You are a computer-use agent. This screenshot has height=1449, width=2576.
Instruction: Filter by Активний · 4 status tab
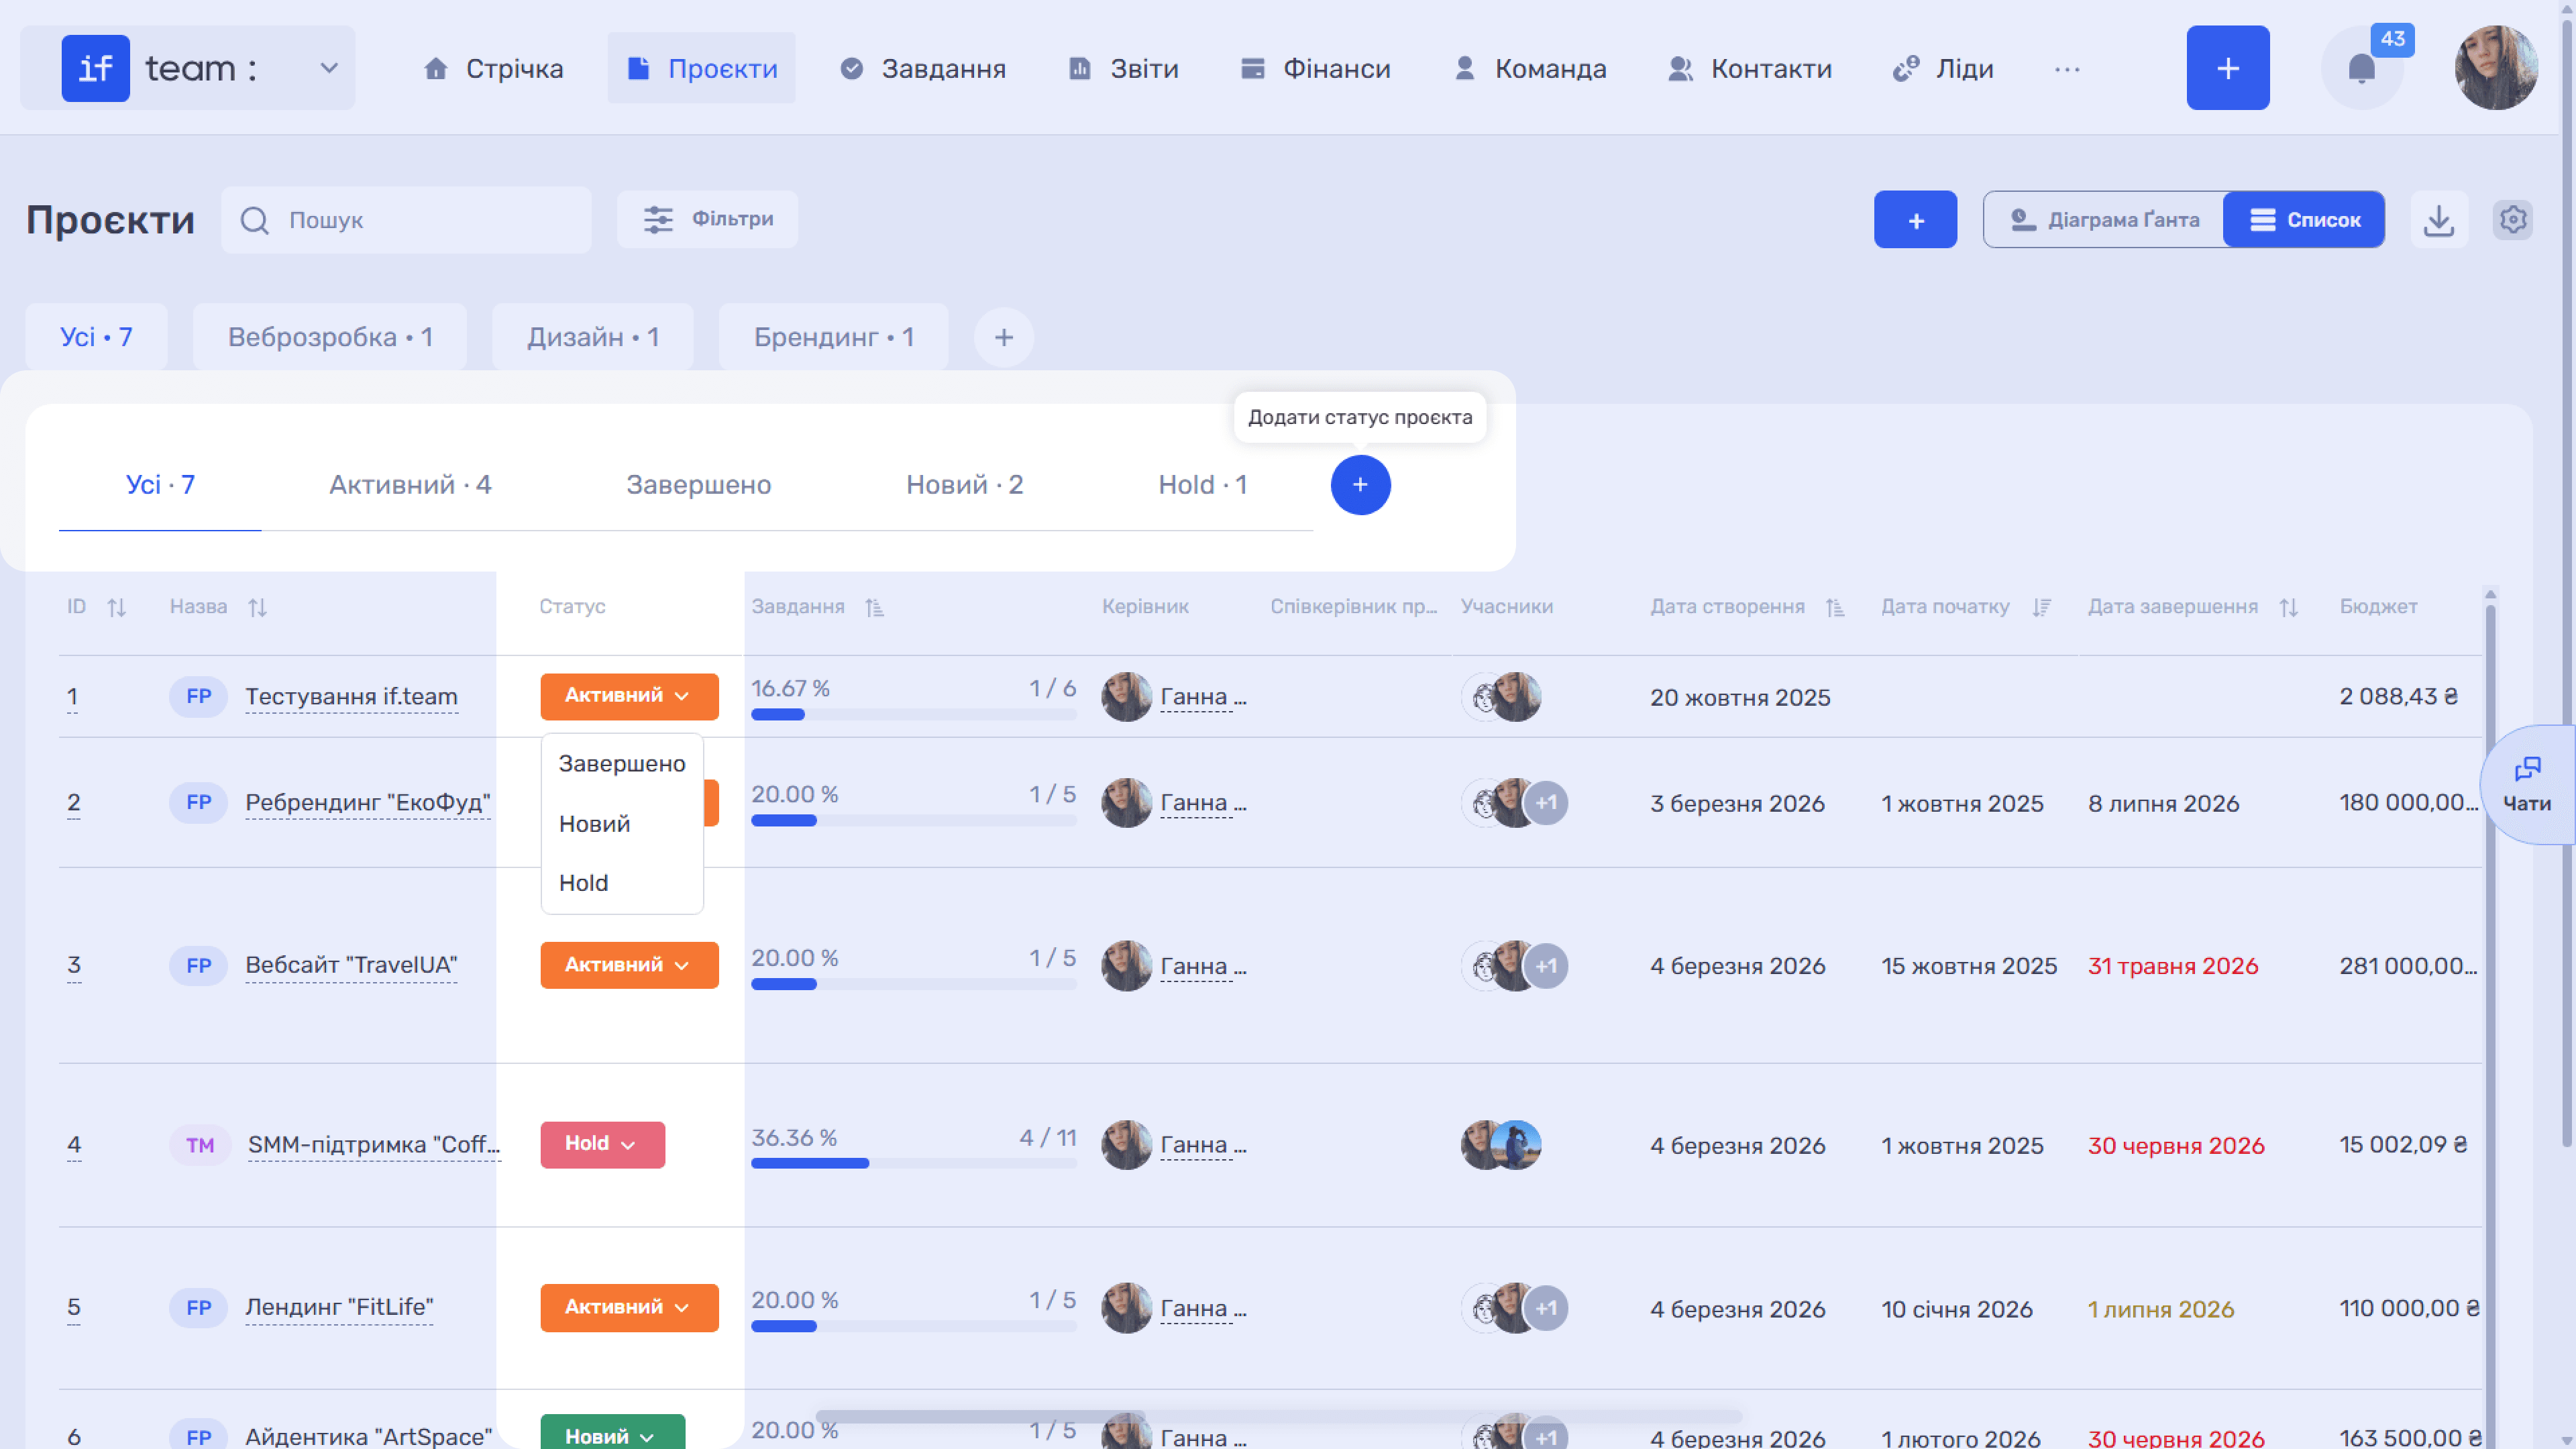(410, 485)
